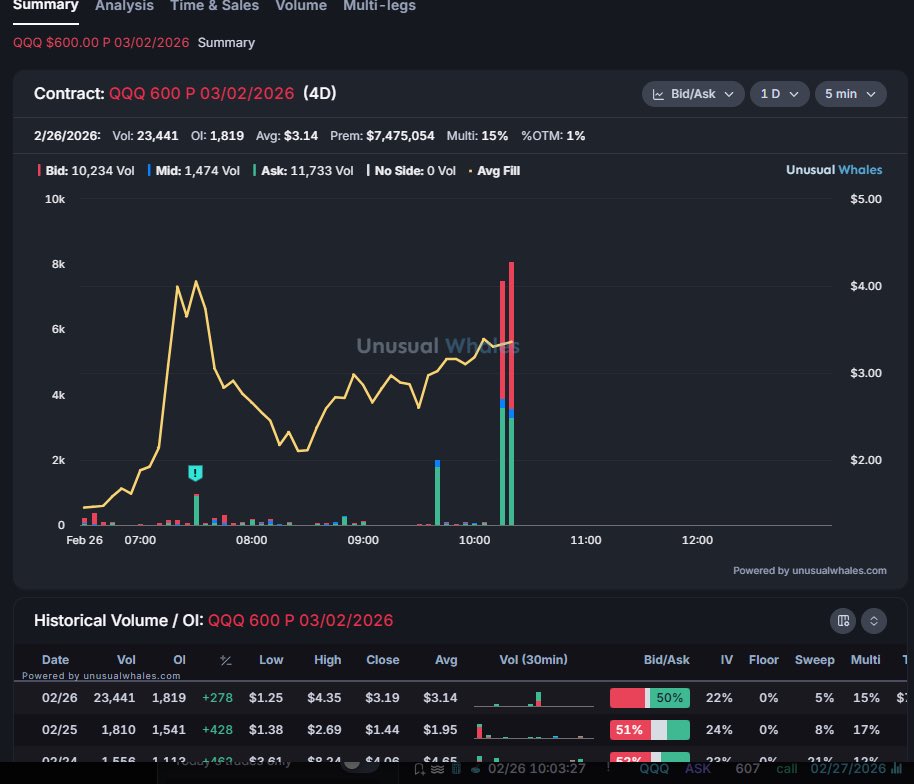Open the Volume tab
This screenshot has height=784, width=914.
pos(301,6)
